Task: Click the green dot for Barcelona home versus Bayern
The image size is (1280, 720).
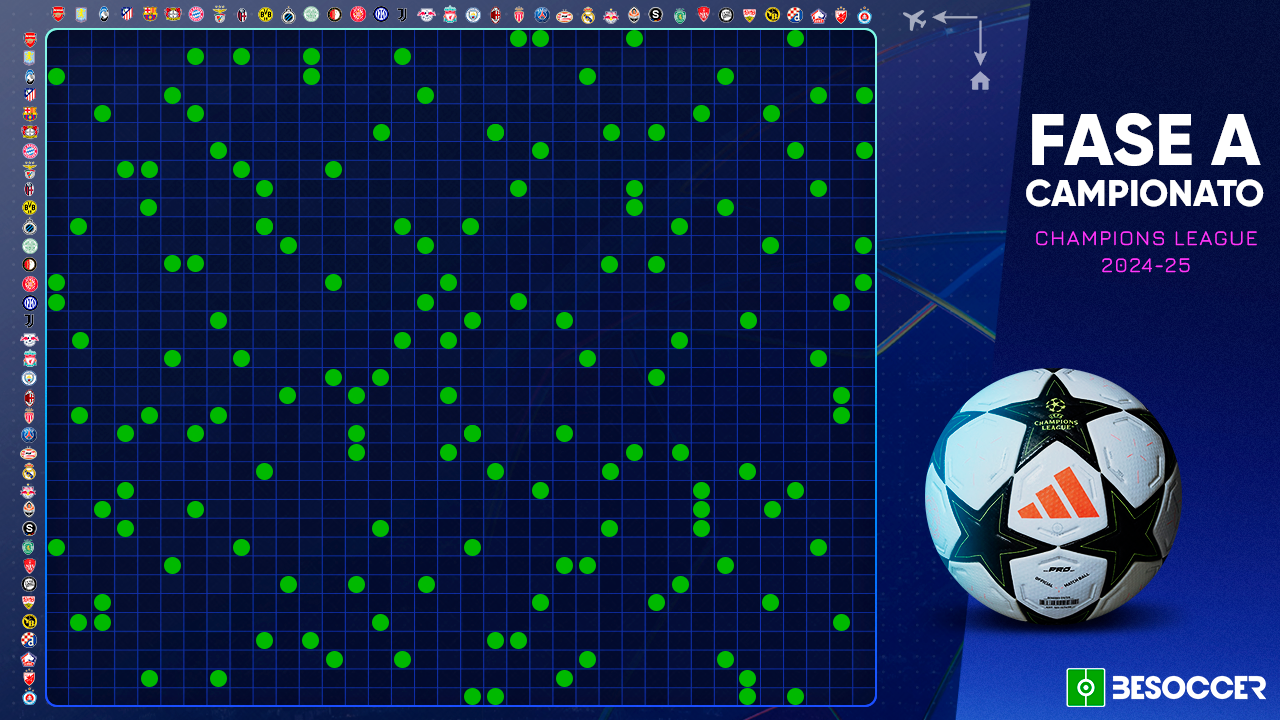Action: [196, 114]
